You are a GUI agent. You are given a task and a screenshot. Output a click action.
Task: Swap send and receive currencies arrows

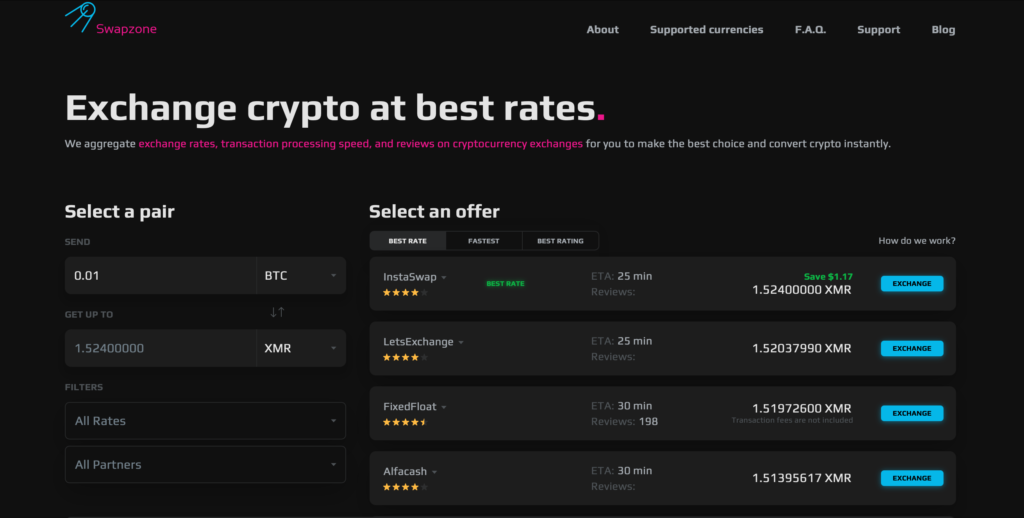(x=277, y=312)
